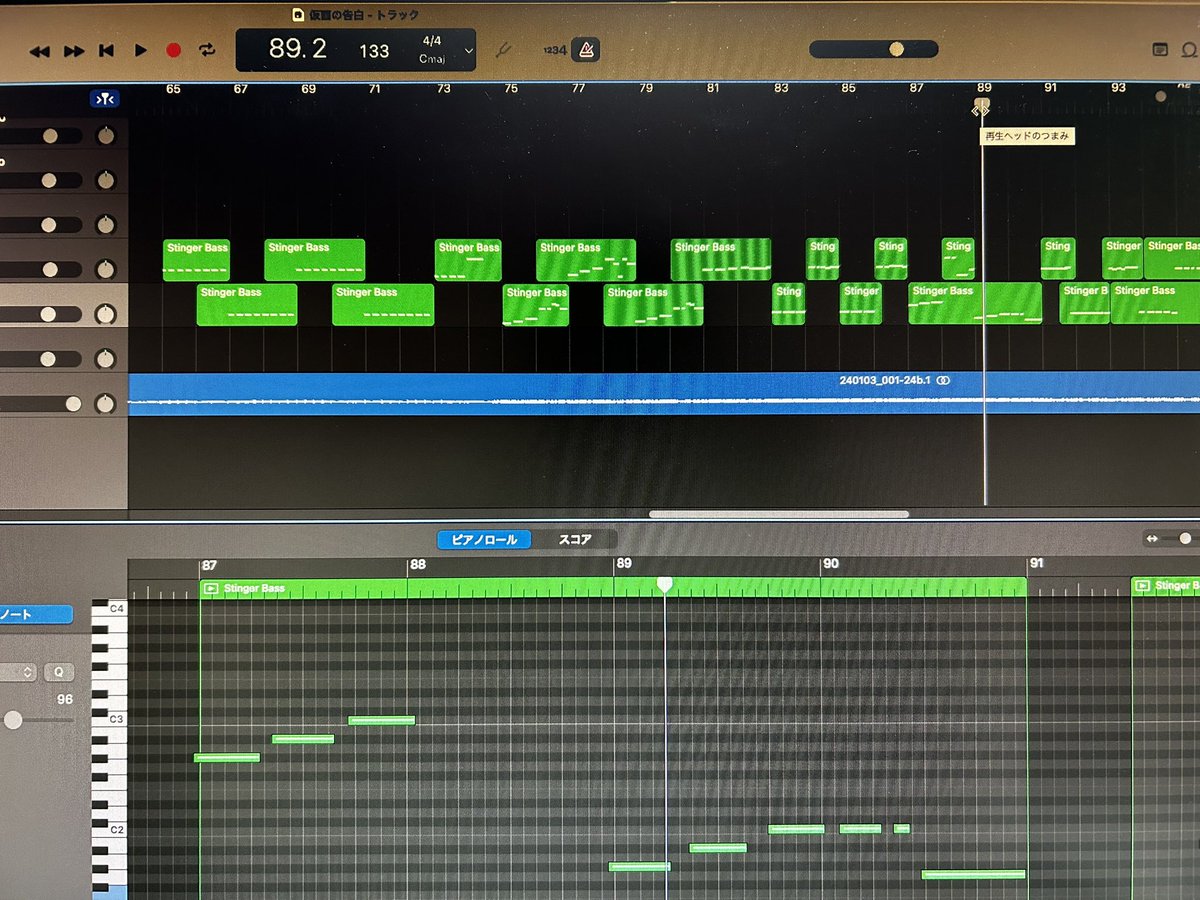Go to the beginning of the project
Image resolution: width=1200 pixels, height=900 pixels.
[106, 50]
